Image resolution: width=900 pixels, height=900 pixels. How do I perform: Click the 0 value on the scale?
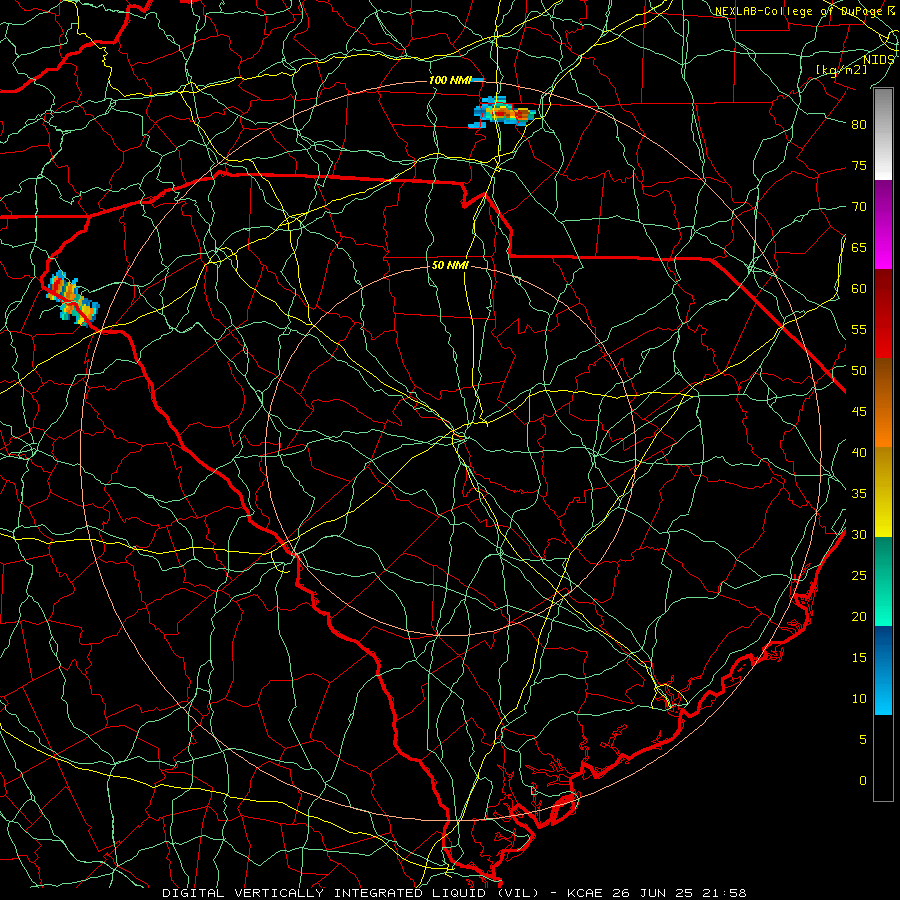863,781
